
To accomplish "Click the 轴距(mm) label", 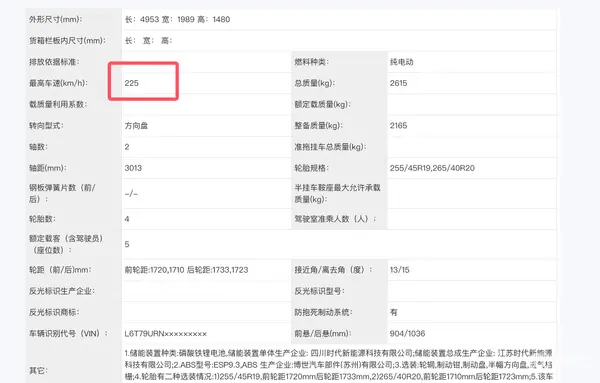I will [48, 168].
